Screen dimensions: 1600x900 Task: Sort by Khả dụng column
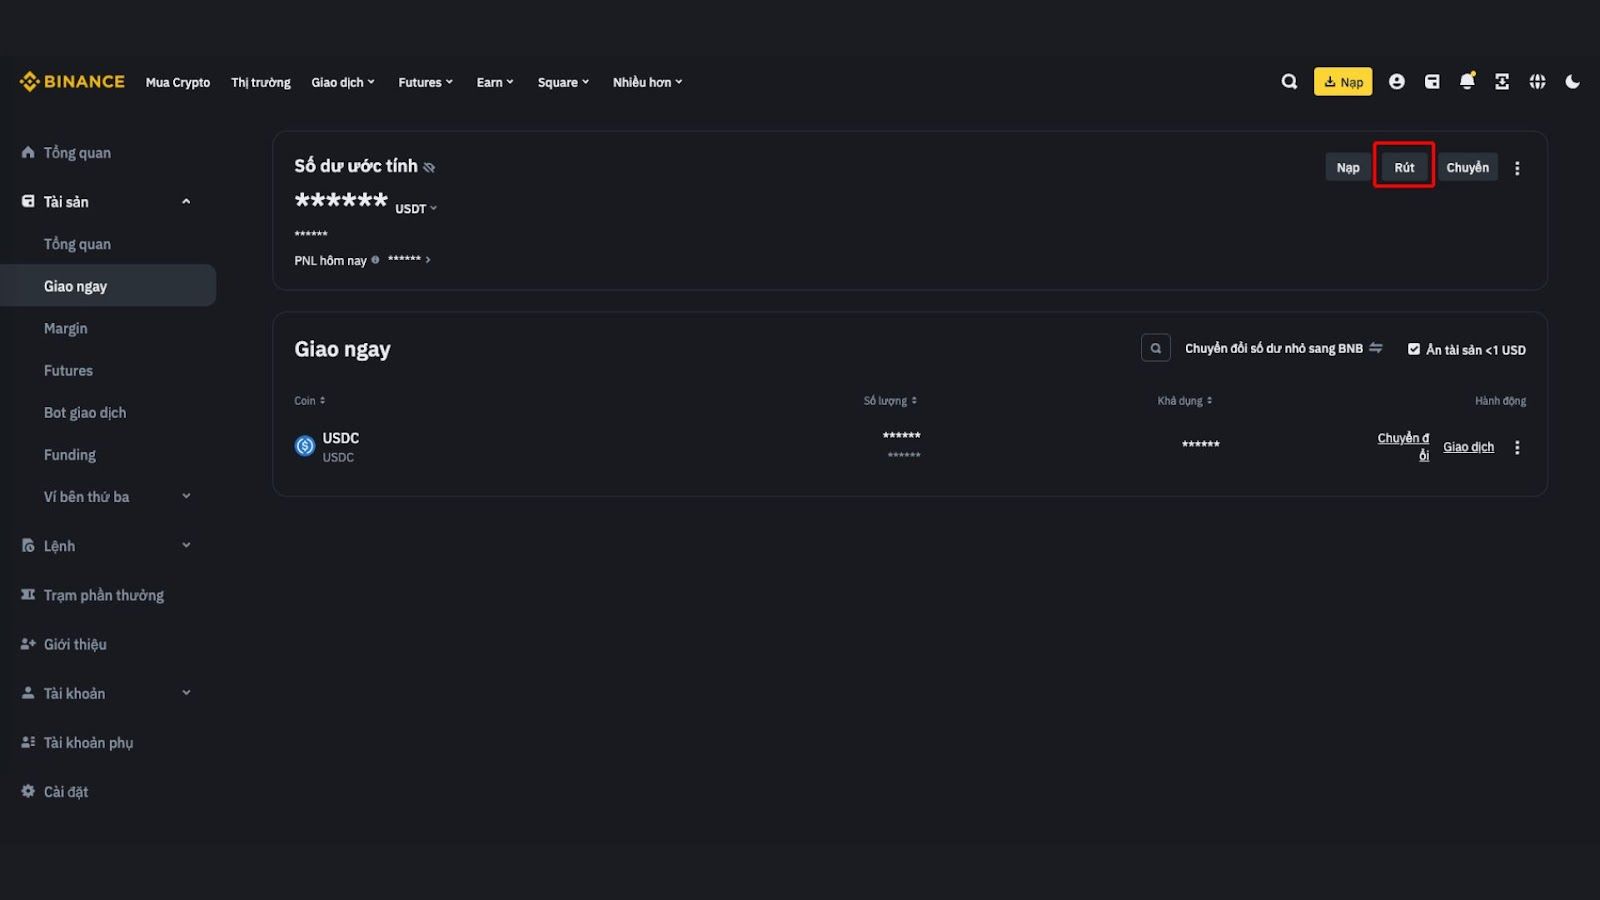tap(1185, 401)
